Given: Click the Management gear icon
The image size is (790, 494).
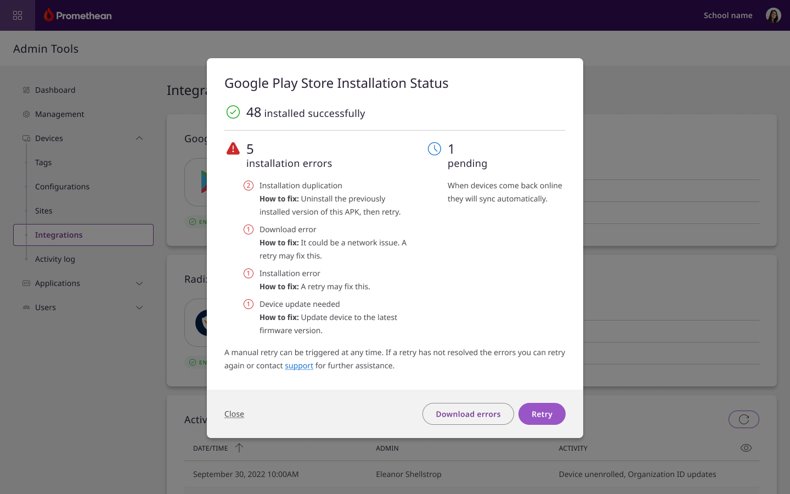Looking at the screenshot, I should 26,114.
